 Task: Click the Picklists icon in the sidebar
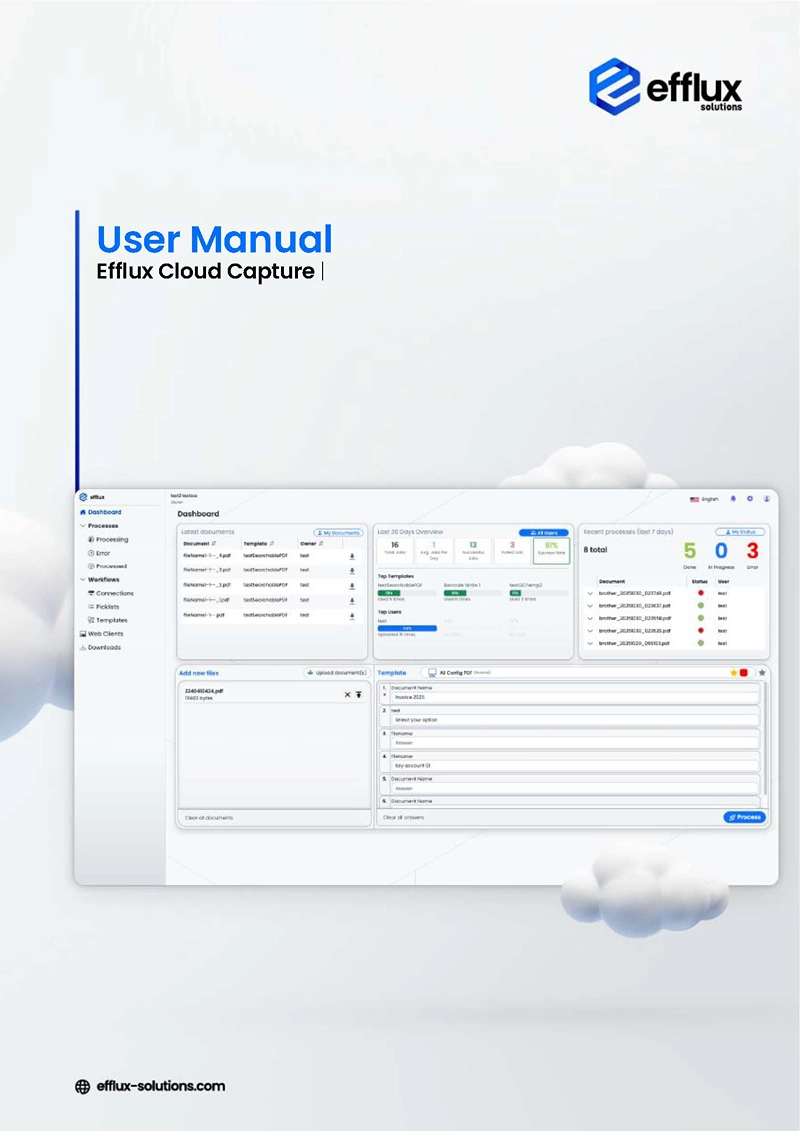tap(91, 606)
